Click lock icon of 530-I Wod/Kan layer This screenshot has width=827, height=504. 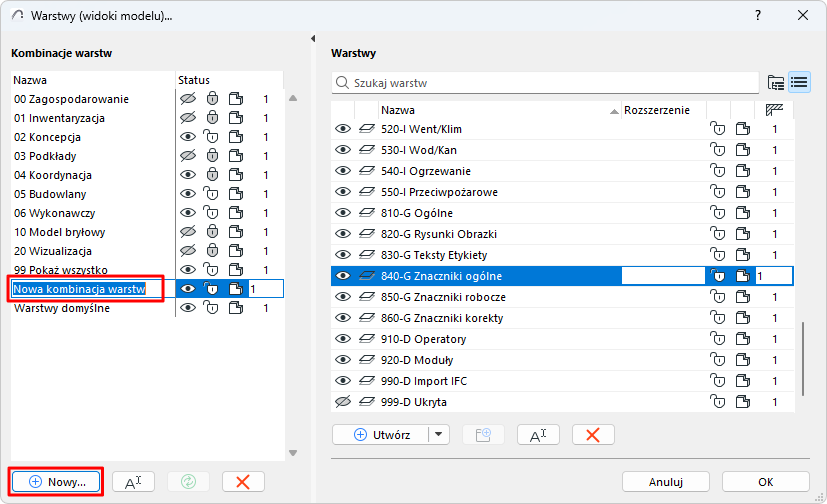(x=717, y=150)
